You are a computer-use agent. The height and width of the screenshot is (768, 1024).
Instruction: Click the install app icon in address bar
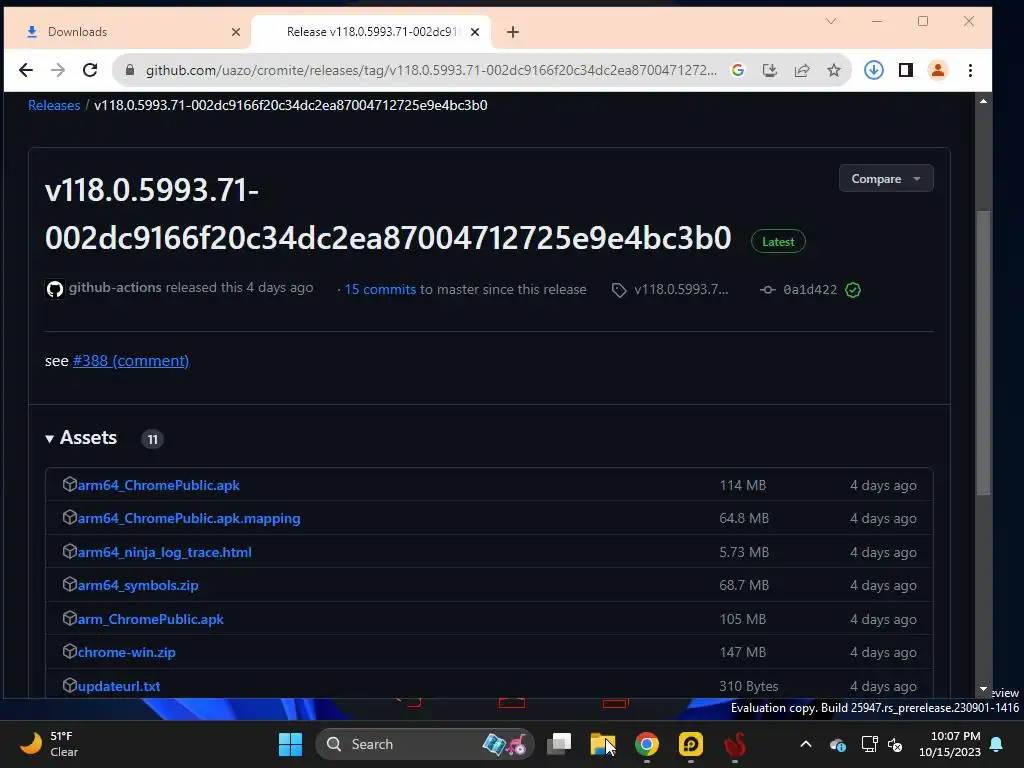coord(770,70)
